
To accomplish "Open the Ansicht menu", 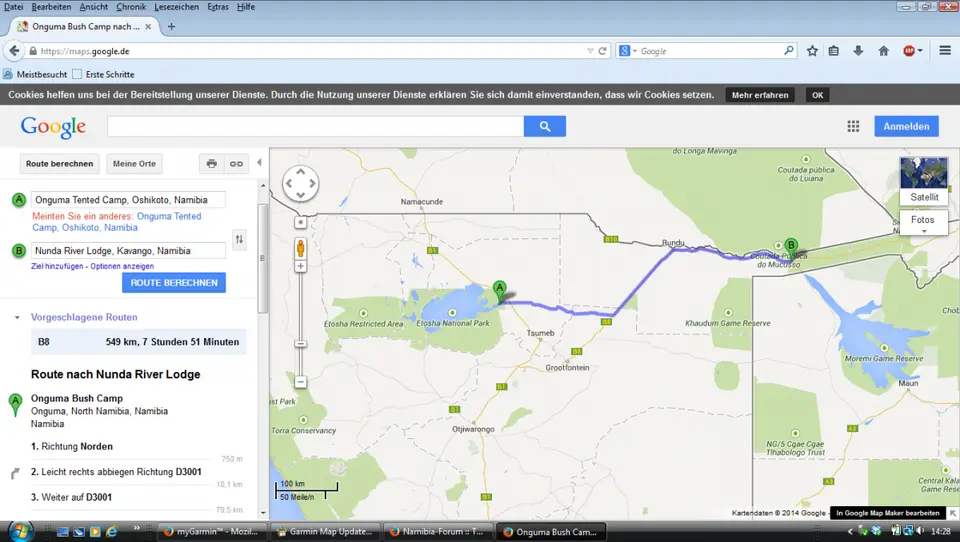I will 94,7.
